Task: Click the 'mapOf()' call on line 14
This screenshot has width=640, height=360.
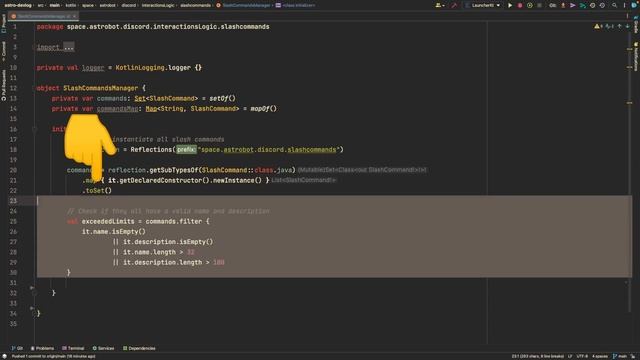Action: pyautogui.click(x=264, y=109)
